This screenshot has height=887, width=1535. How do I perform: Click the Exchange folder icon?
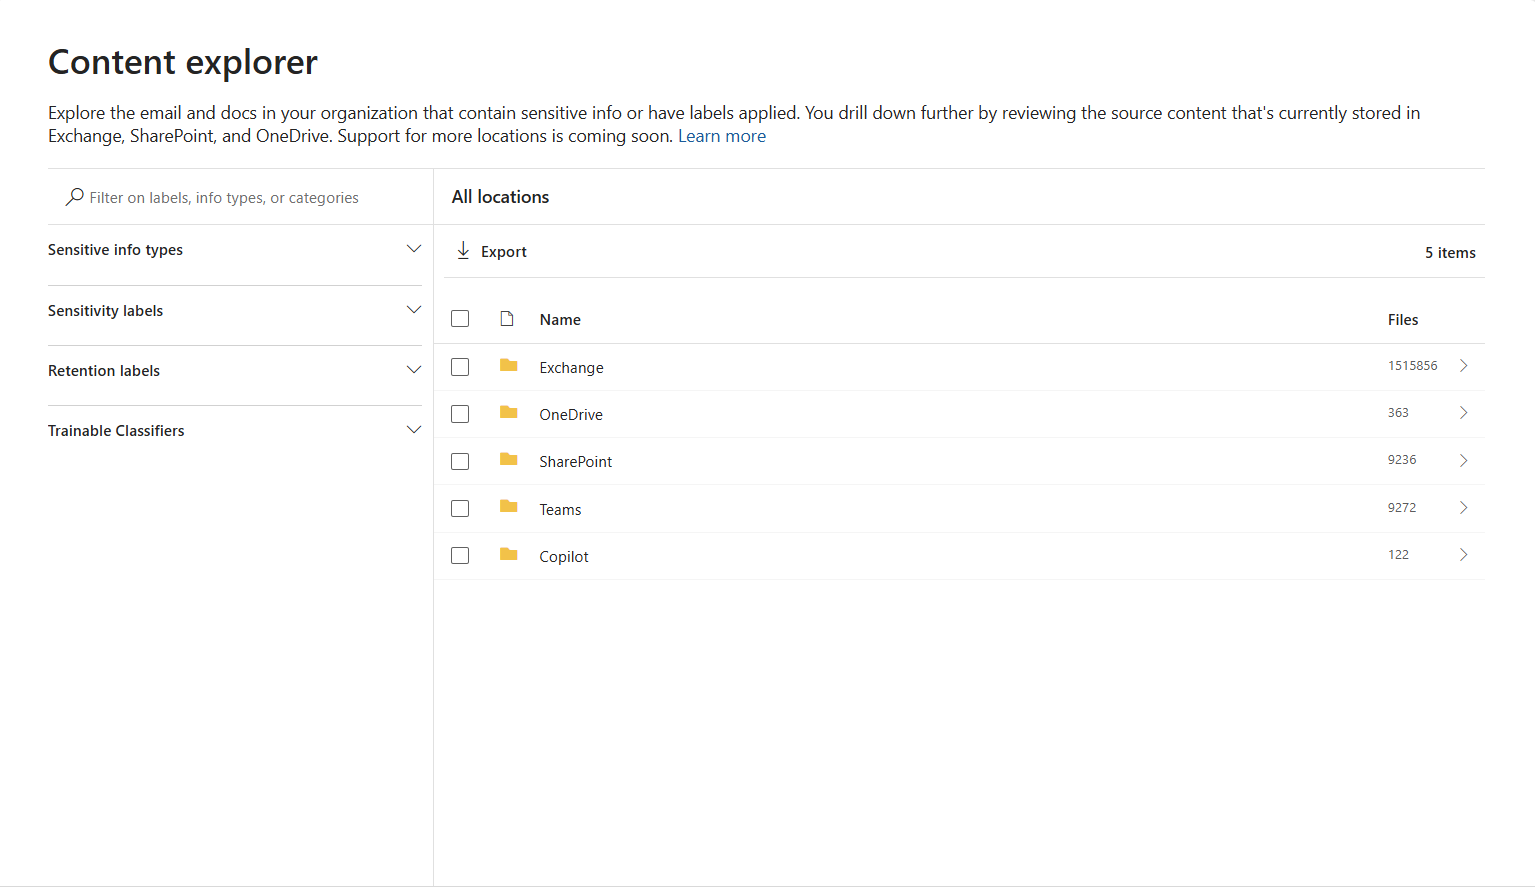coord(508,366)
